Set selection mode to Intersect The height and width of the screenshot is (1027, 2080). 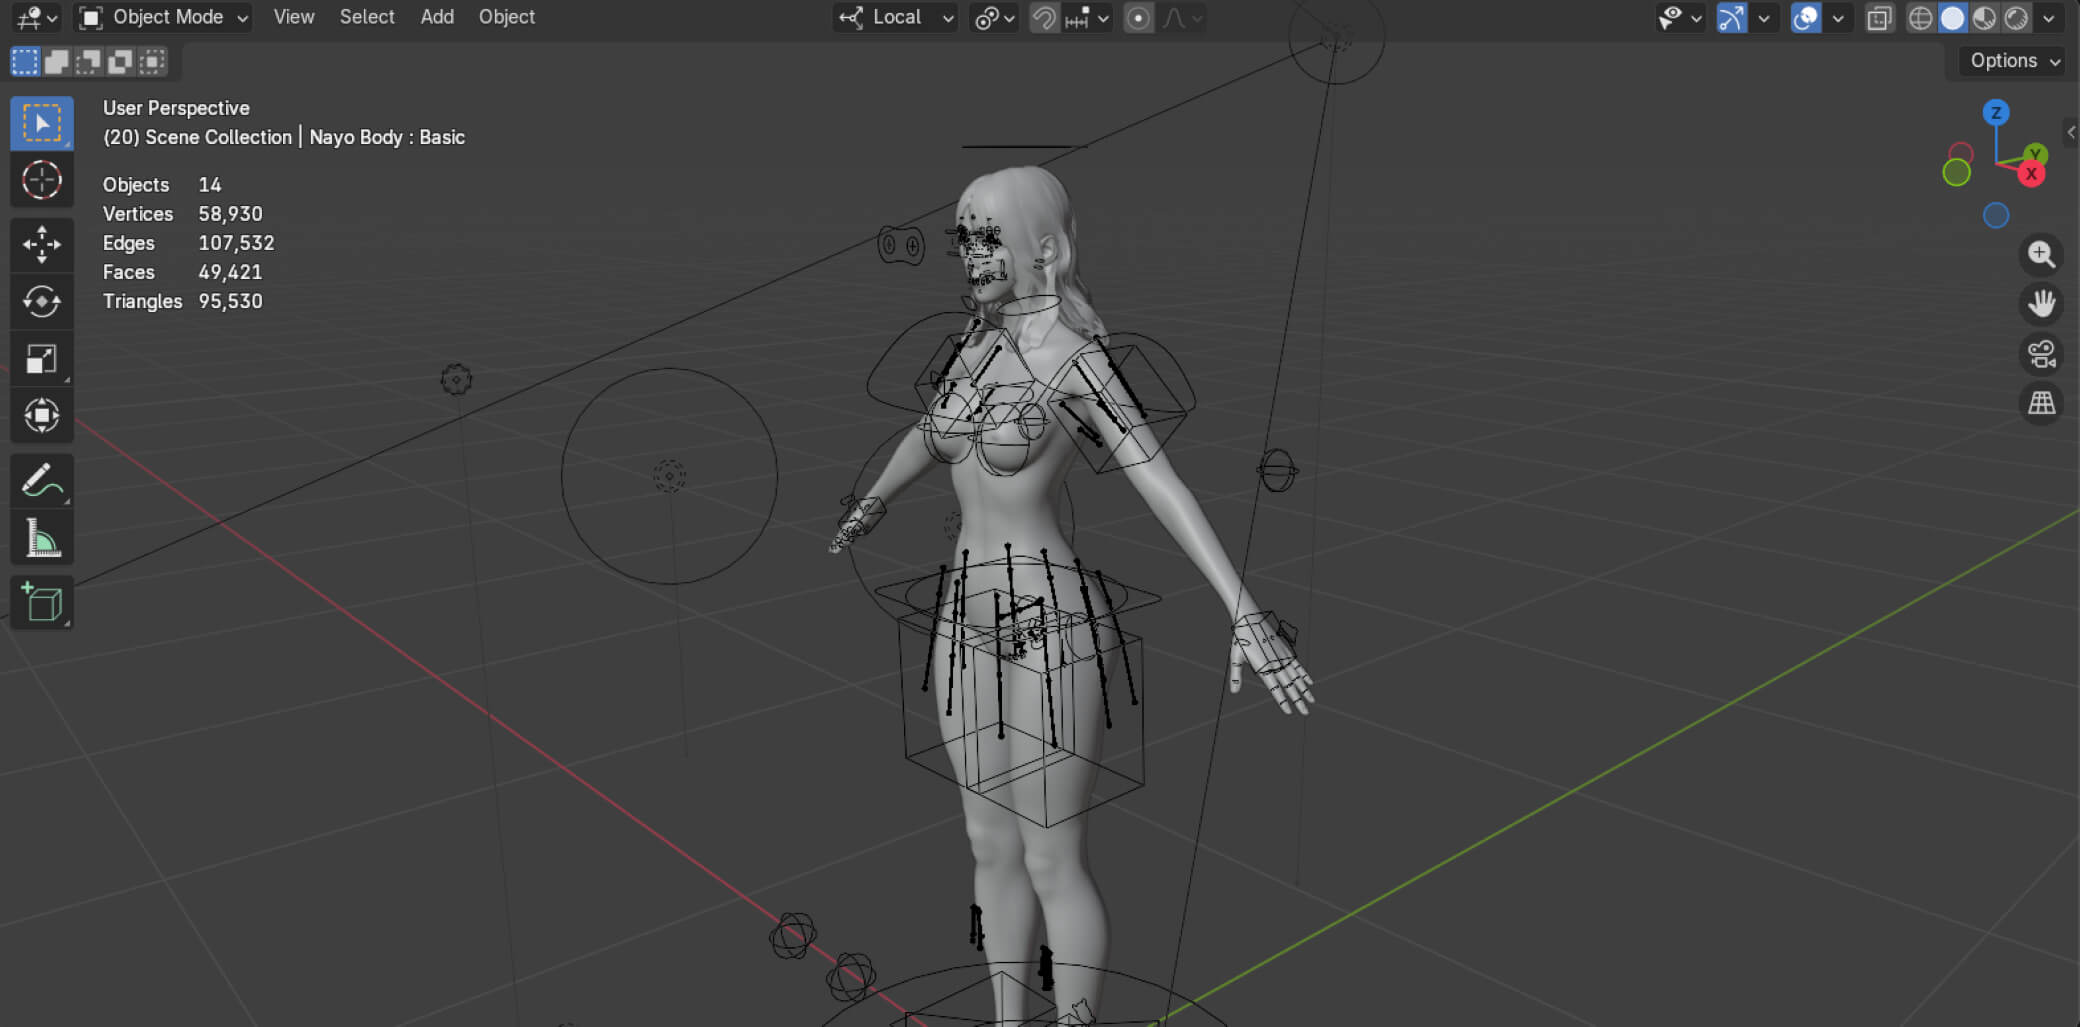tap(153, 62)
